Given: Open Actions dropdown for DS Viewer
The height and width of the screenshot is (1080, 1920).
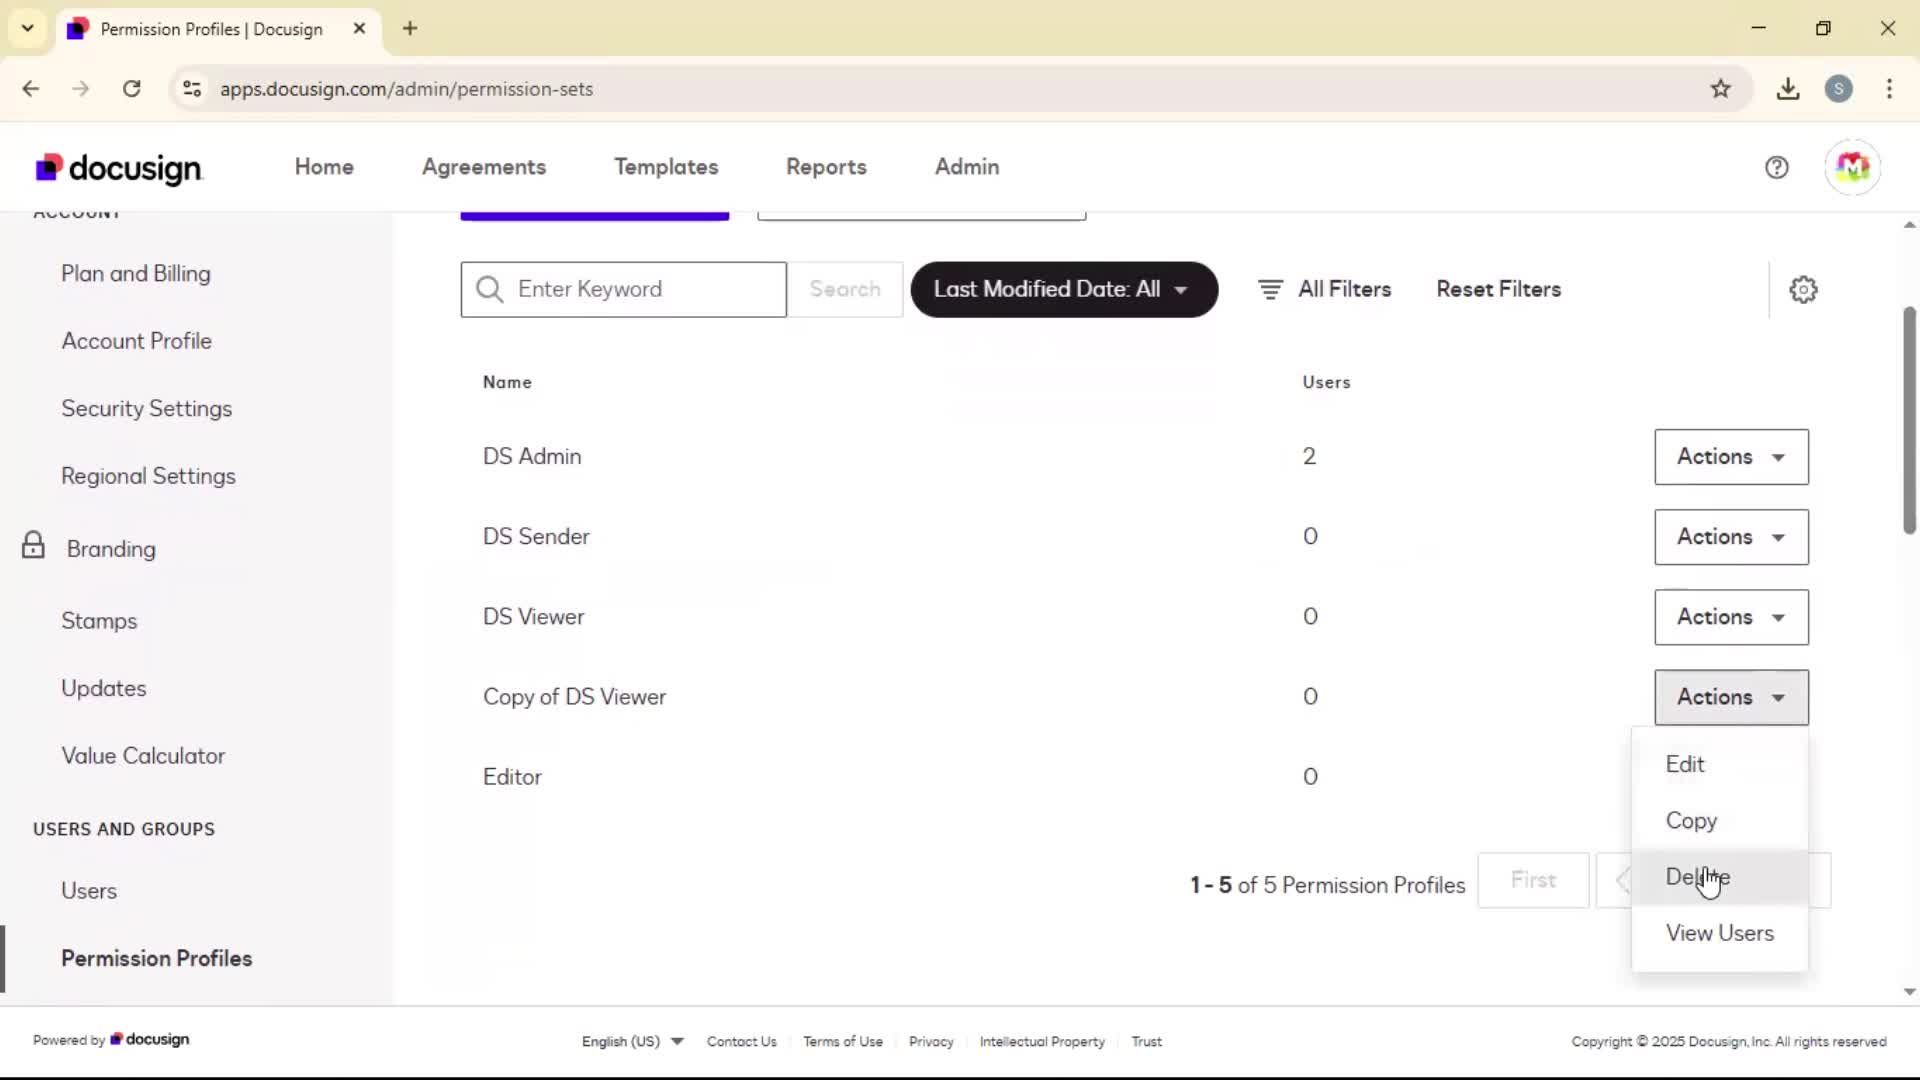Looking at the screenshot, I should 1731,617.
